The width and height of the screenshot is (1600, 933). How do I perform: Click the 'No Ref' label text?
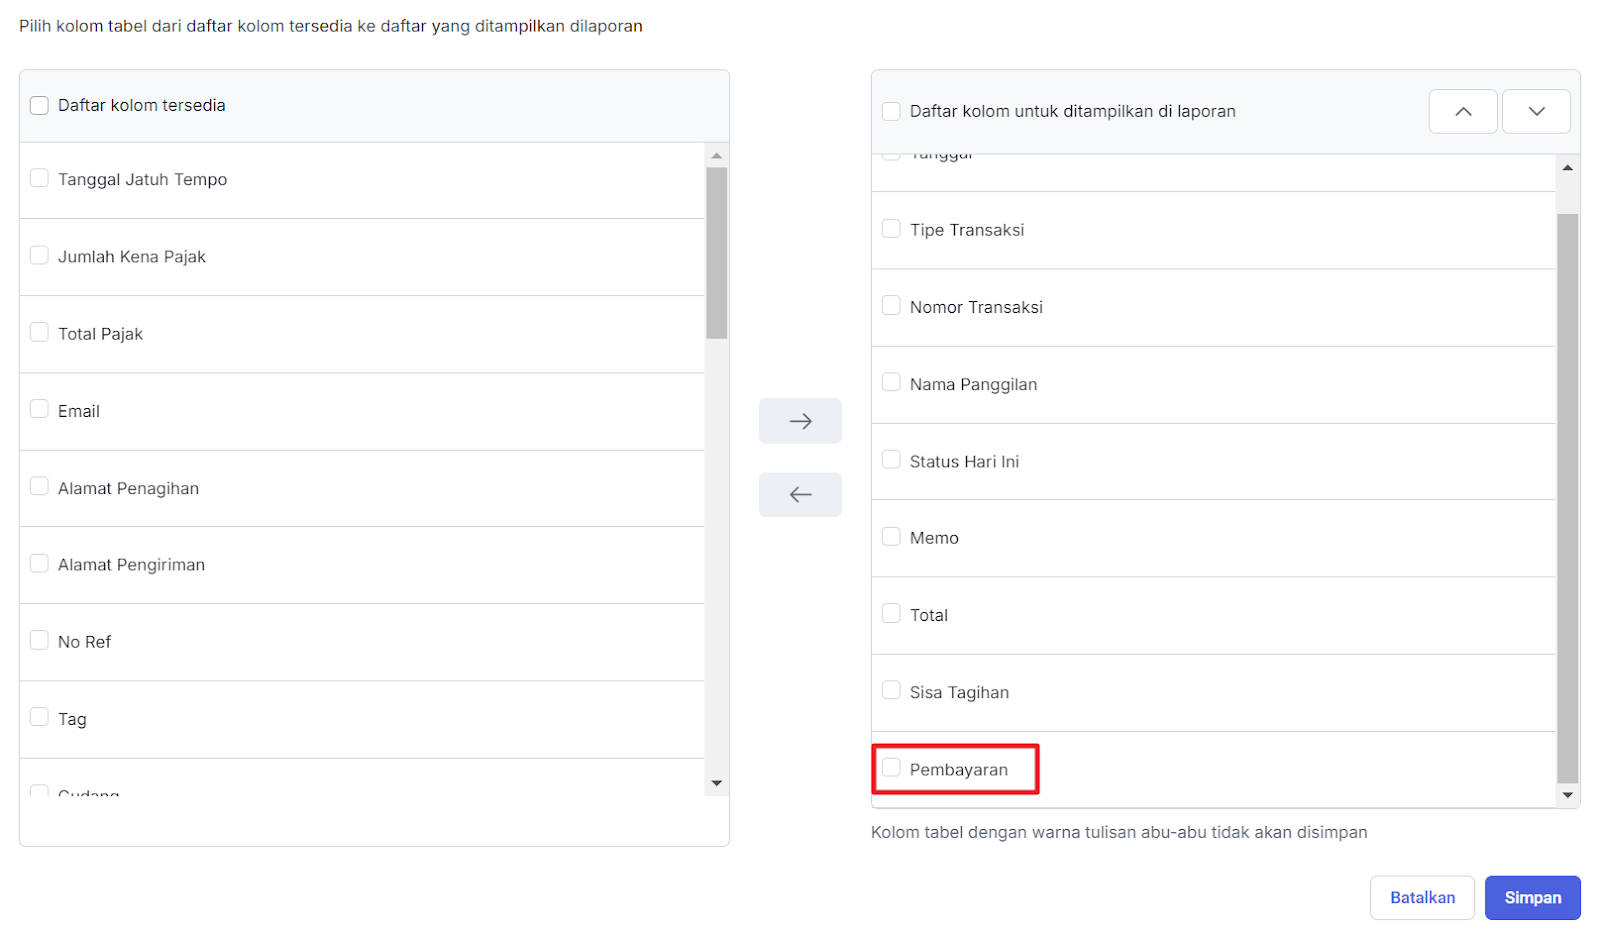[84, 642]
